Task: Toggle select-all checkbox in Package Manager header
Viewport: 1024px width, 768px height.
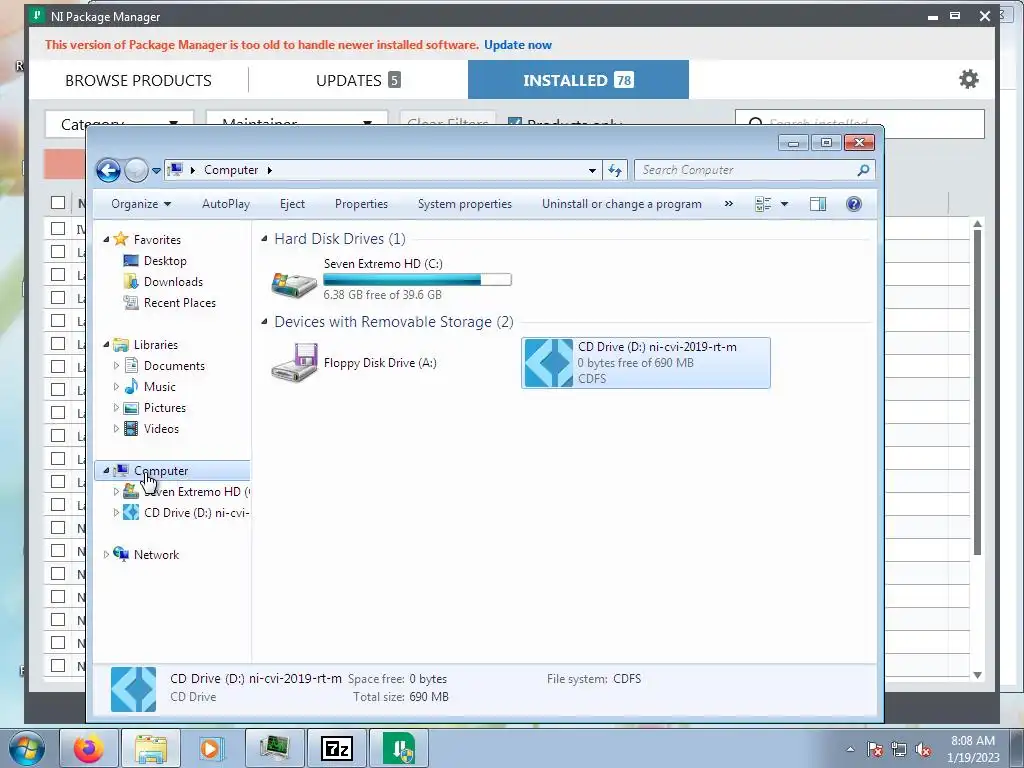Action: (58, 202)
